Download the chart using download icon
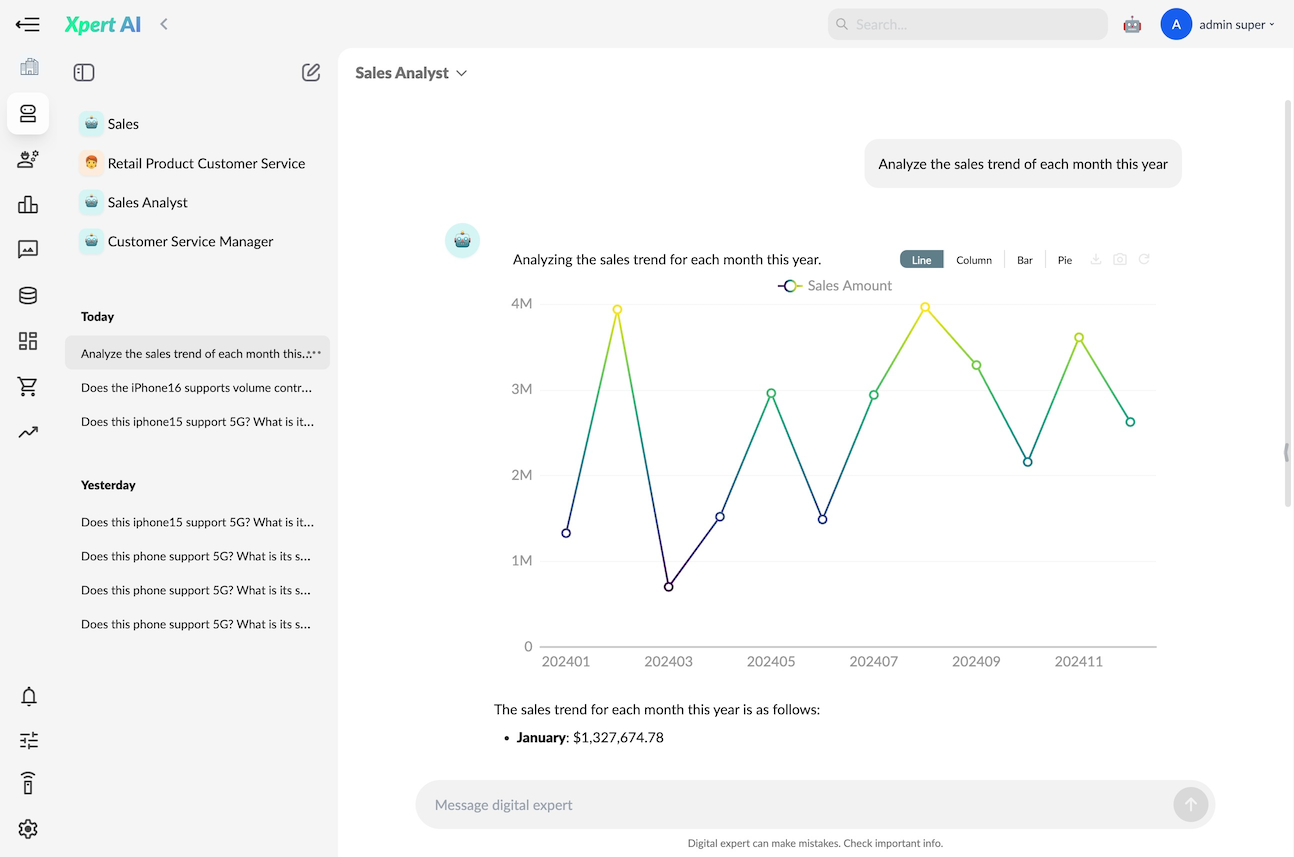The image size is (1294, 857). [x=1096, y=260]
